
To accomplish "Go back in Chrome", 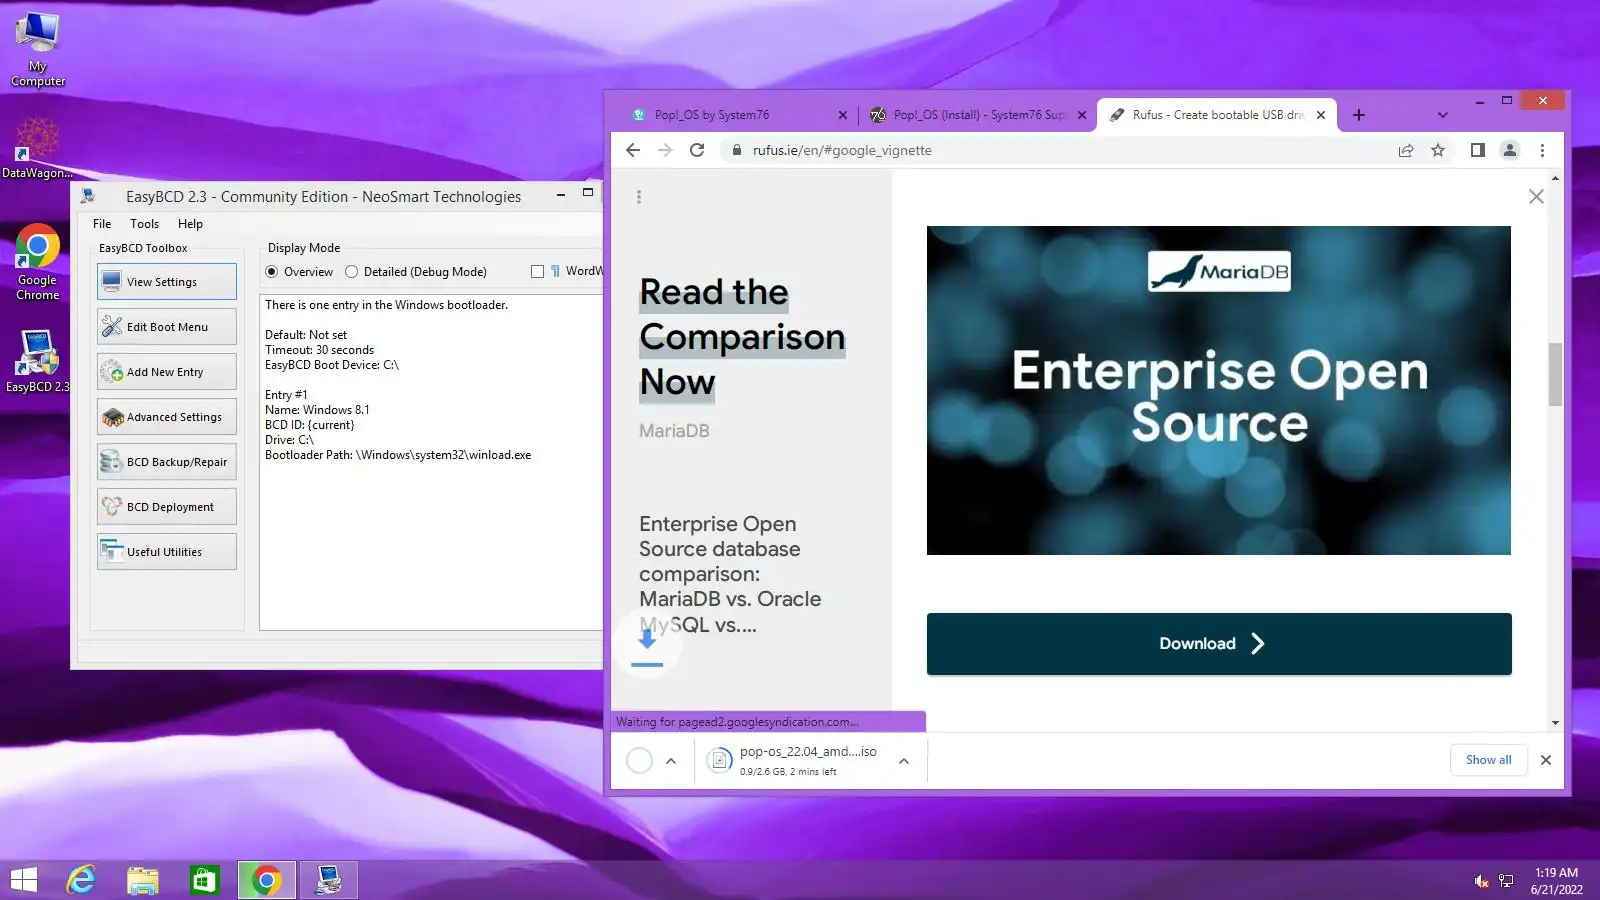I will pos(633,150).
